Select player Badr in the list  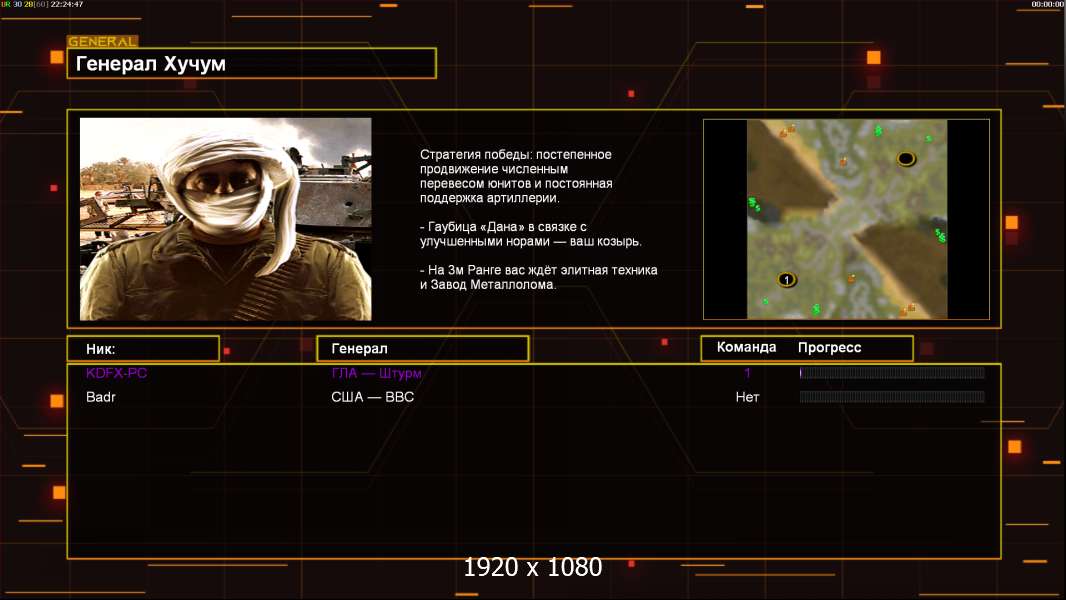point(101,397)
